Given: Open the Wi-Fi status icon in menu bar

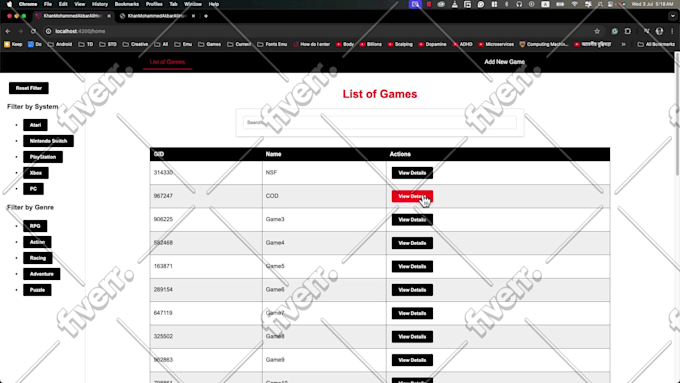Looking at the screenshot, I should (x=575, y=4).
